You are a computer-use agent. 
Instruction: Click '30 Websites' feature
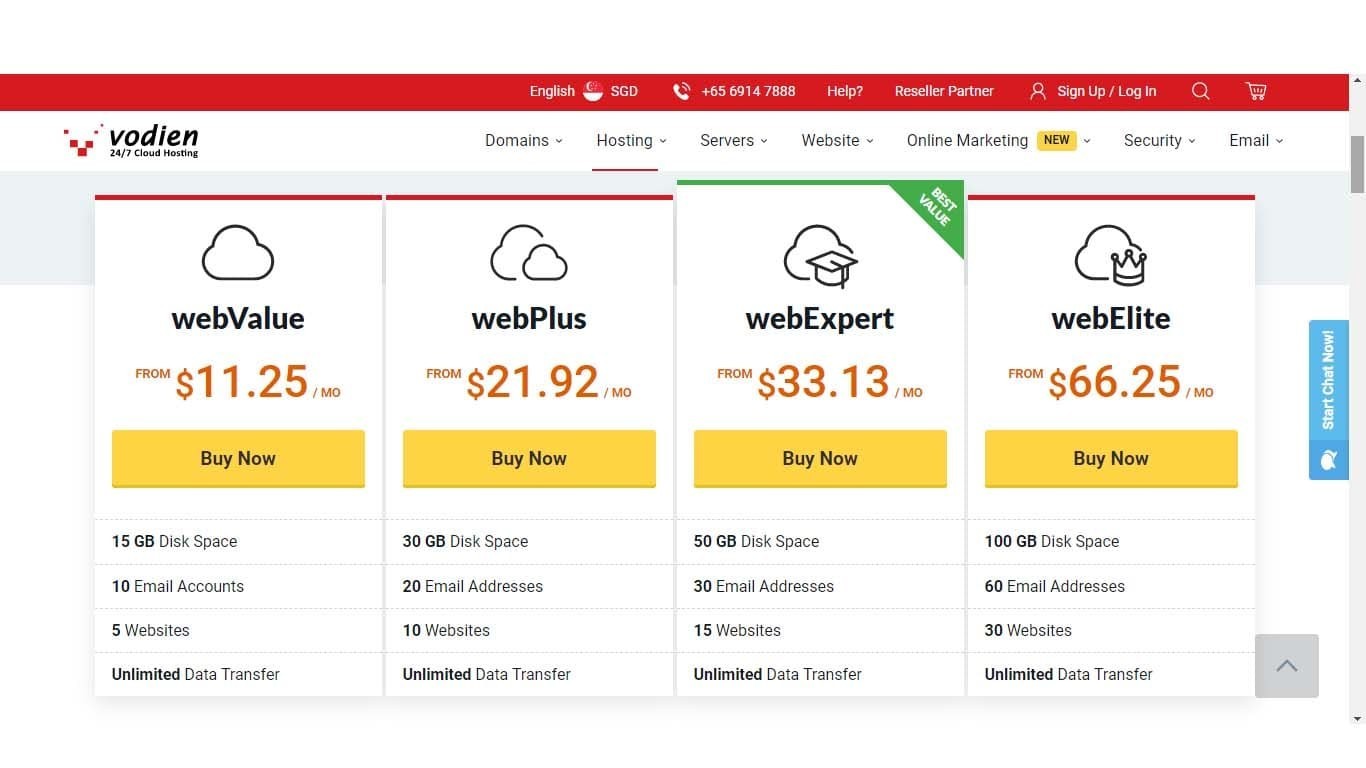point(1029,631)
